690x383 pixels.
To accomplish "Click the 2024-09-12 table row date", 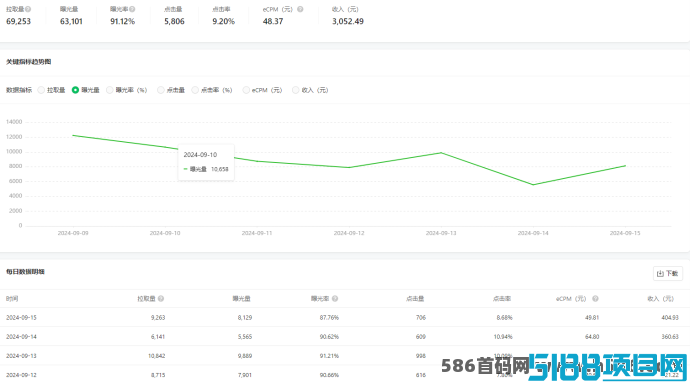I will (21, 375).
